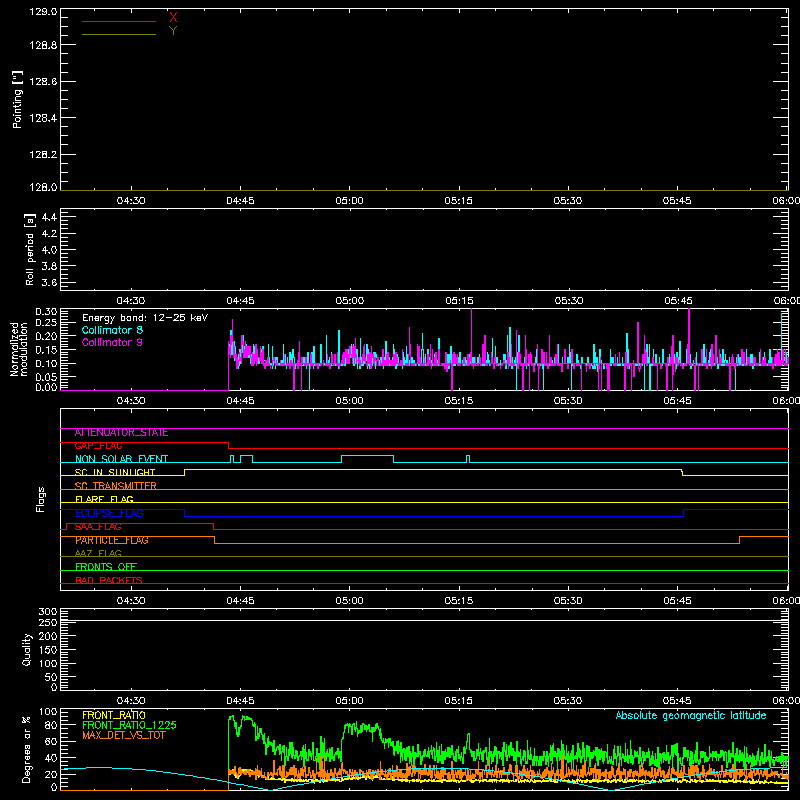Click the SAA_FLAG label
The height and width of the screenshot is (800, 800).
[98, 527]
